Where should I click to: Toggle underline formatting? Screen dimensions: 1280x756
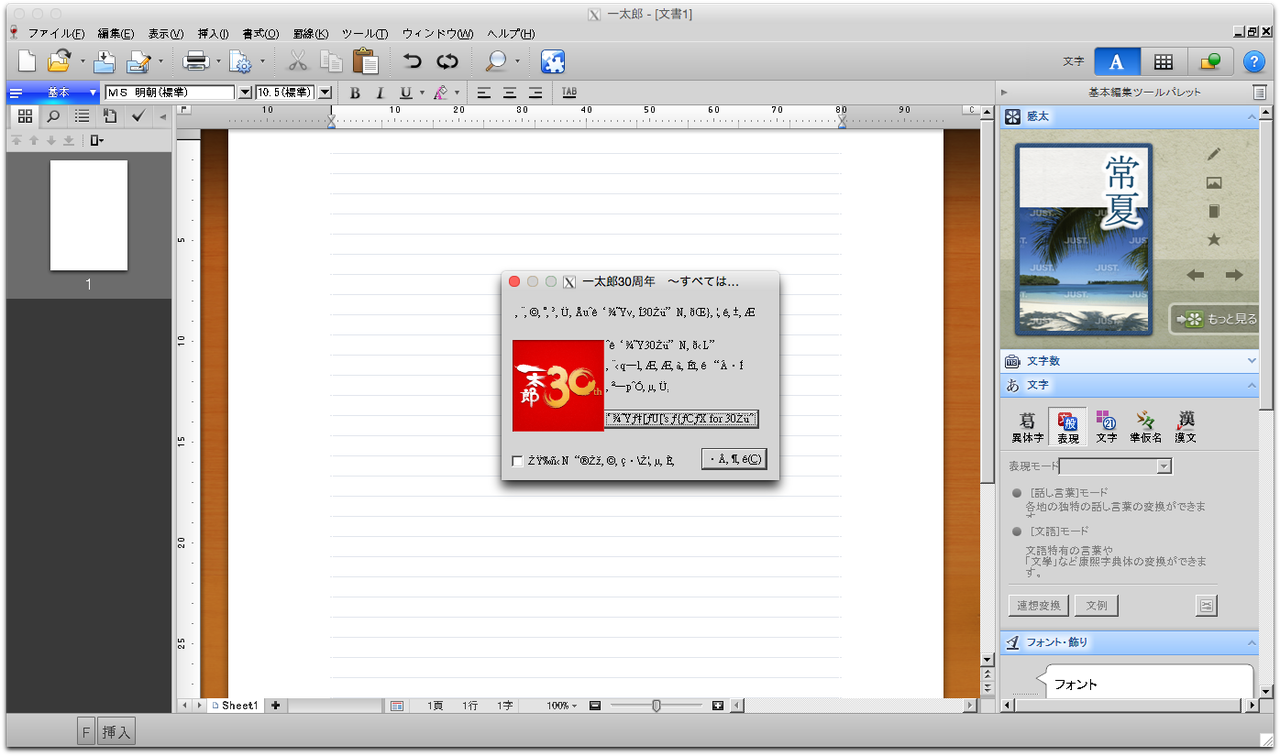406,92
